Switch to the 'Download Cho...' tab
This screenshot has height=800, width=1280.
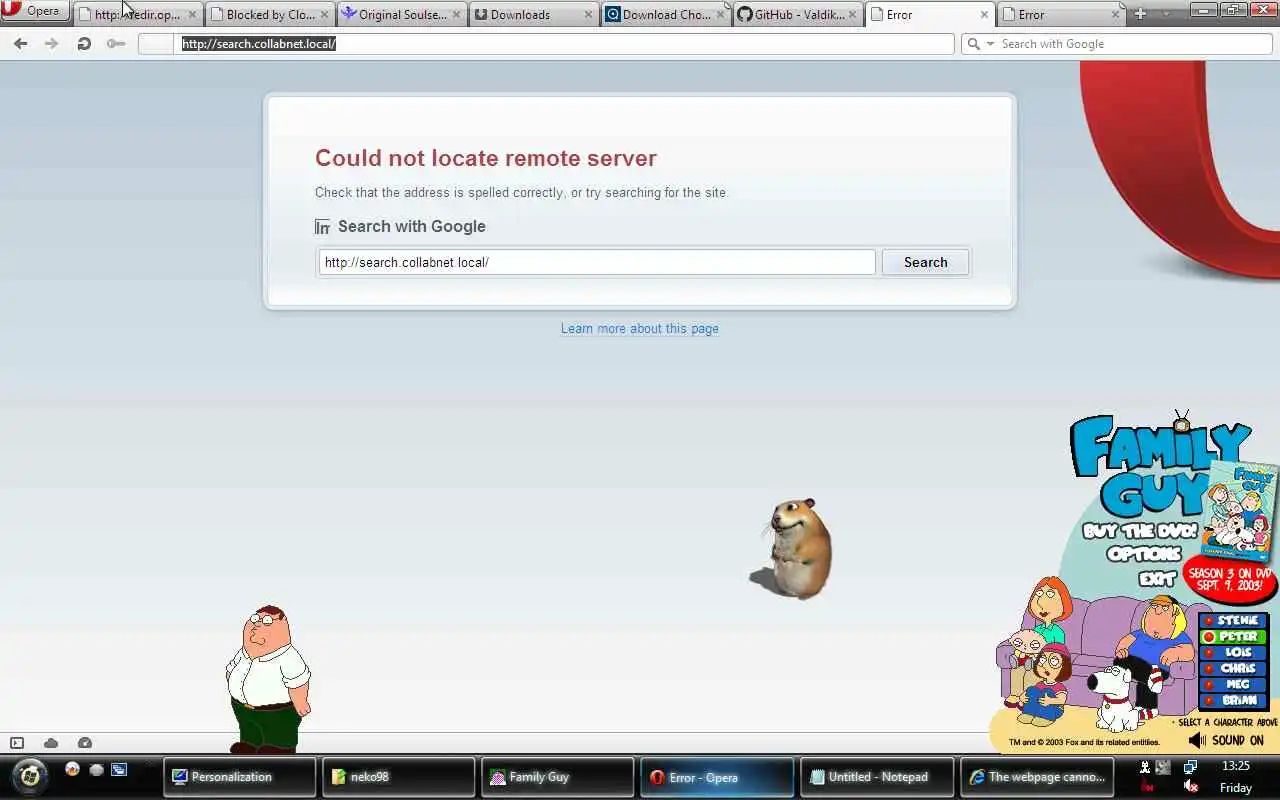coord(666,15)
